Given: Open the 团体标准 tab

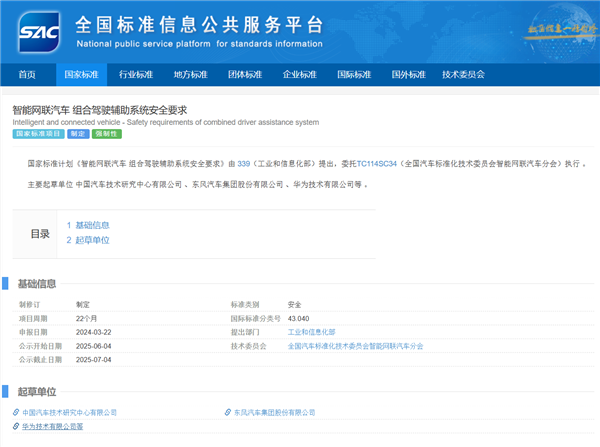Looking at the screenshot, I should (x=245, y=74).
